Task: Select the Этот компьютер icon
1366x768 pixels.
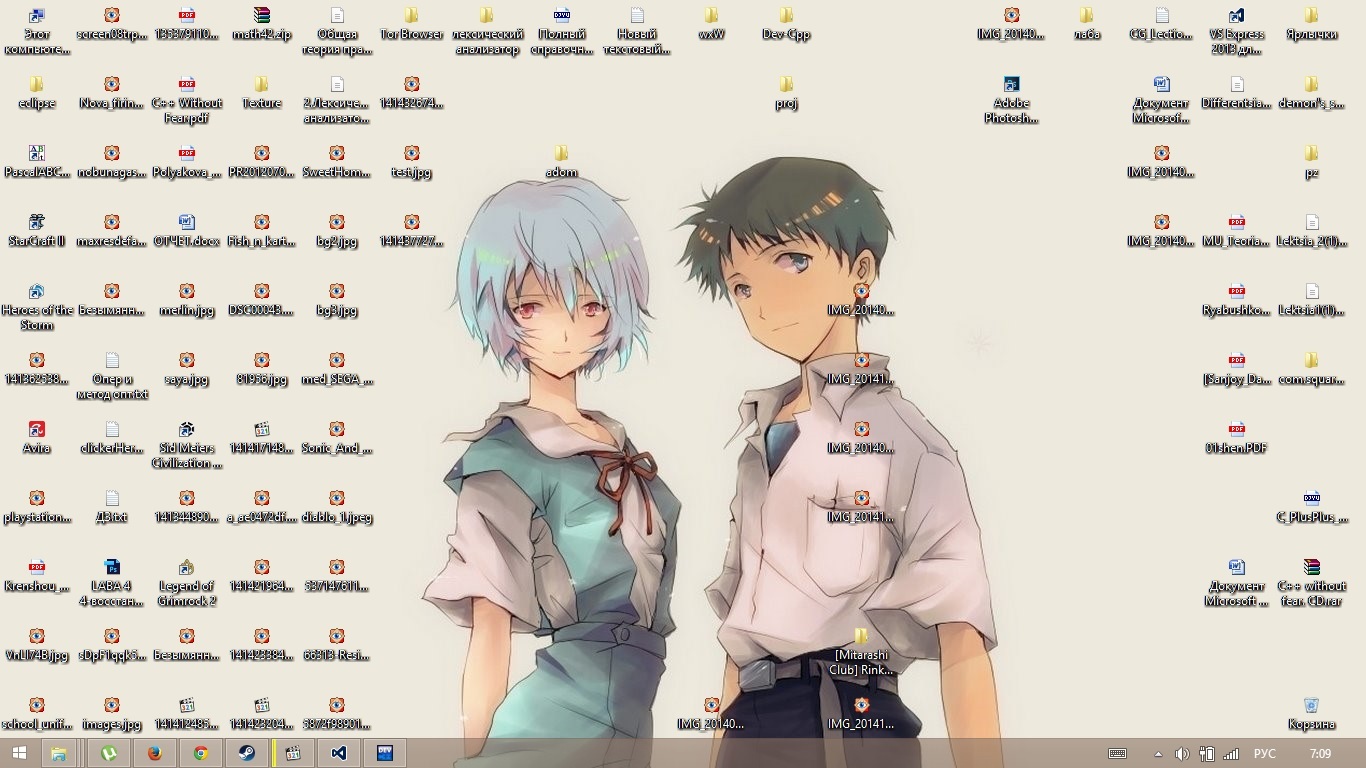Action: click(37, 31)
